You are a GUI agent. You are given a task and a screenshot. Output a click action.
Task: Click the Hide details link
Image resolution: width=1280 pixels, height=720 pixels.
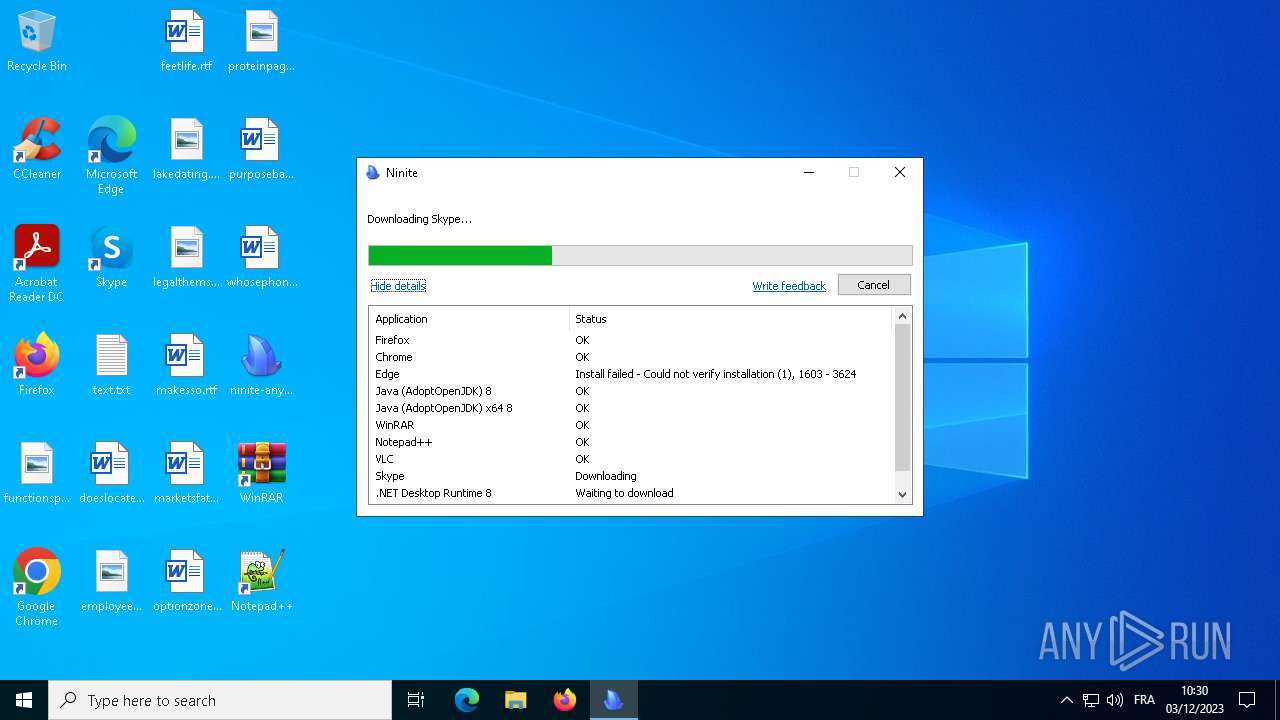point(398,286)
